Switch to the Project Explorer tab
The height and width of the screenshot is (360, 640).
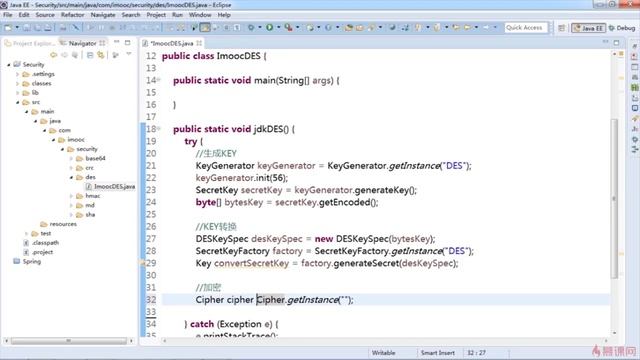point(29,43)
